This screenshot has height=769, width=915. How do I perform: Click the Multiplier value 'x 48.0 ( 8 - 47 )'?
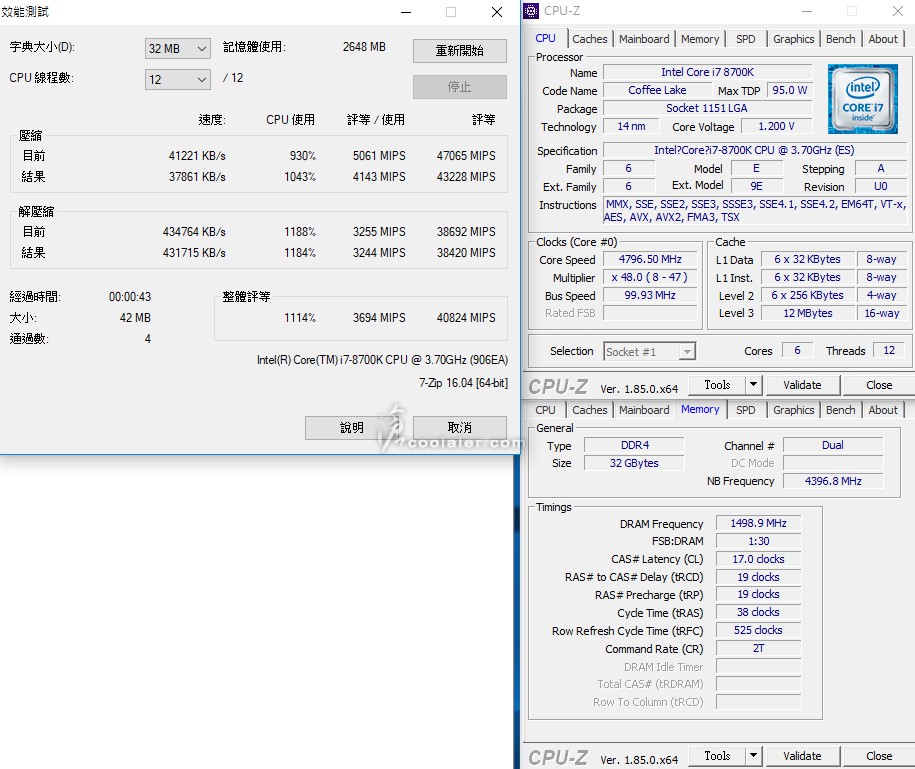point(650,278)
